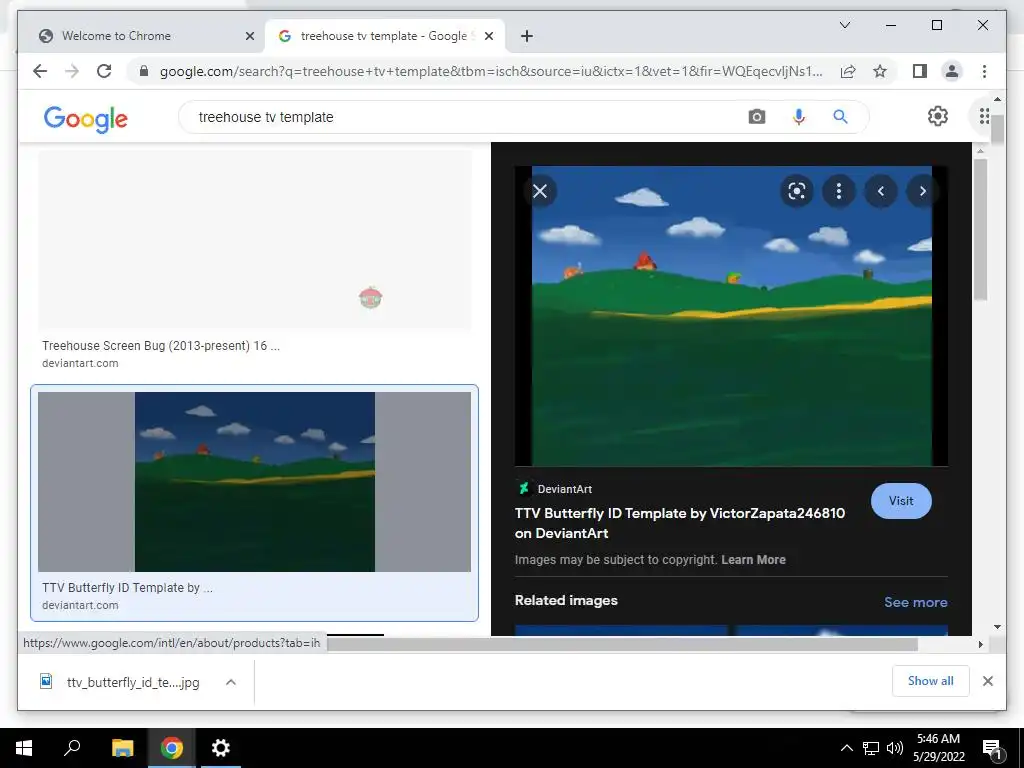Open Chrome three-dot menu
This screenshot has width=1024, height=768.
[984, 71]
